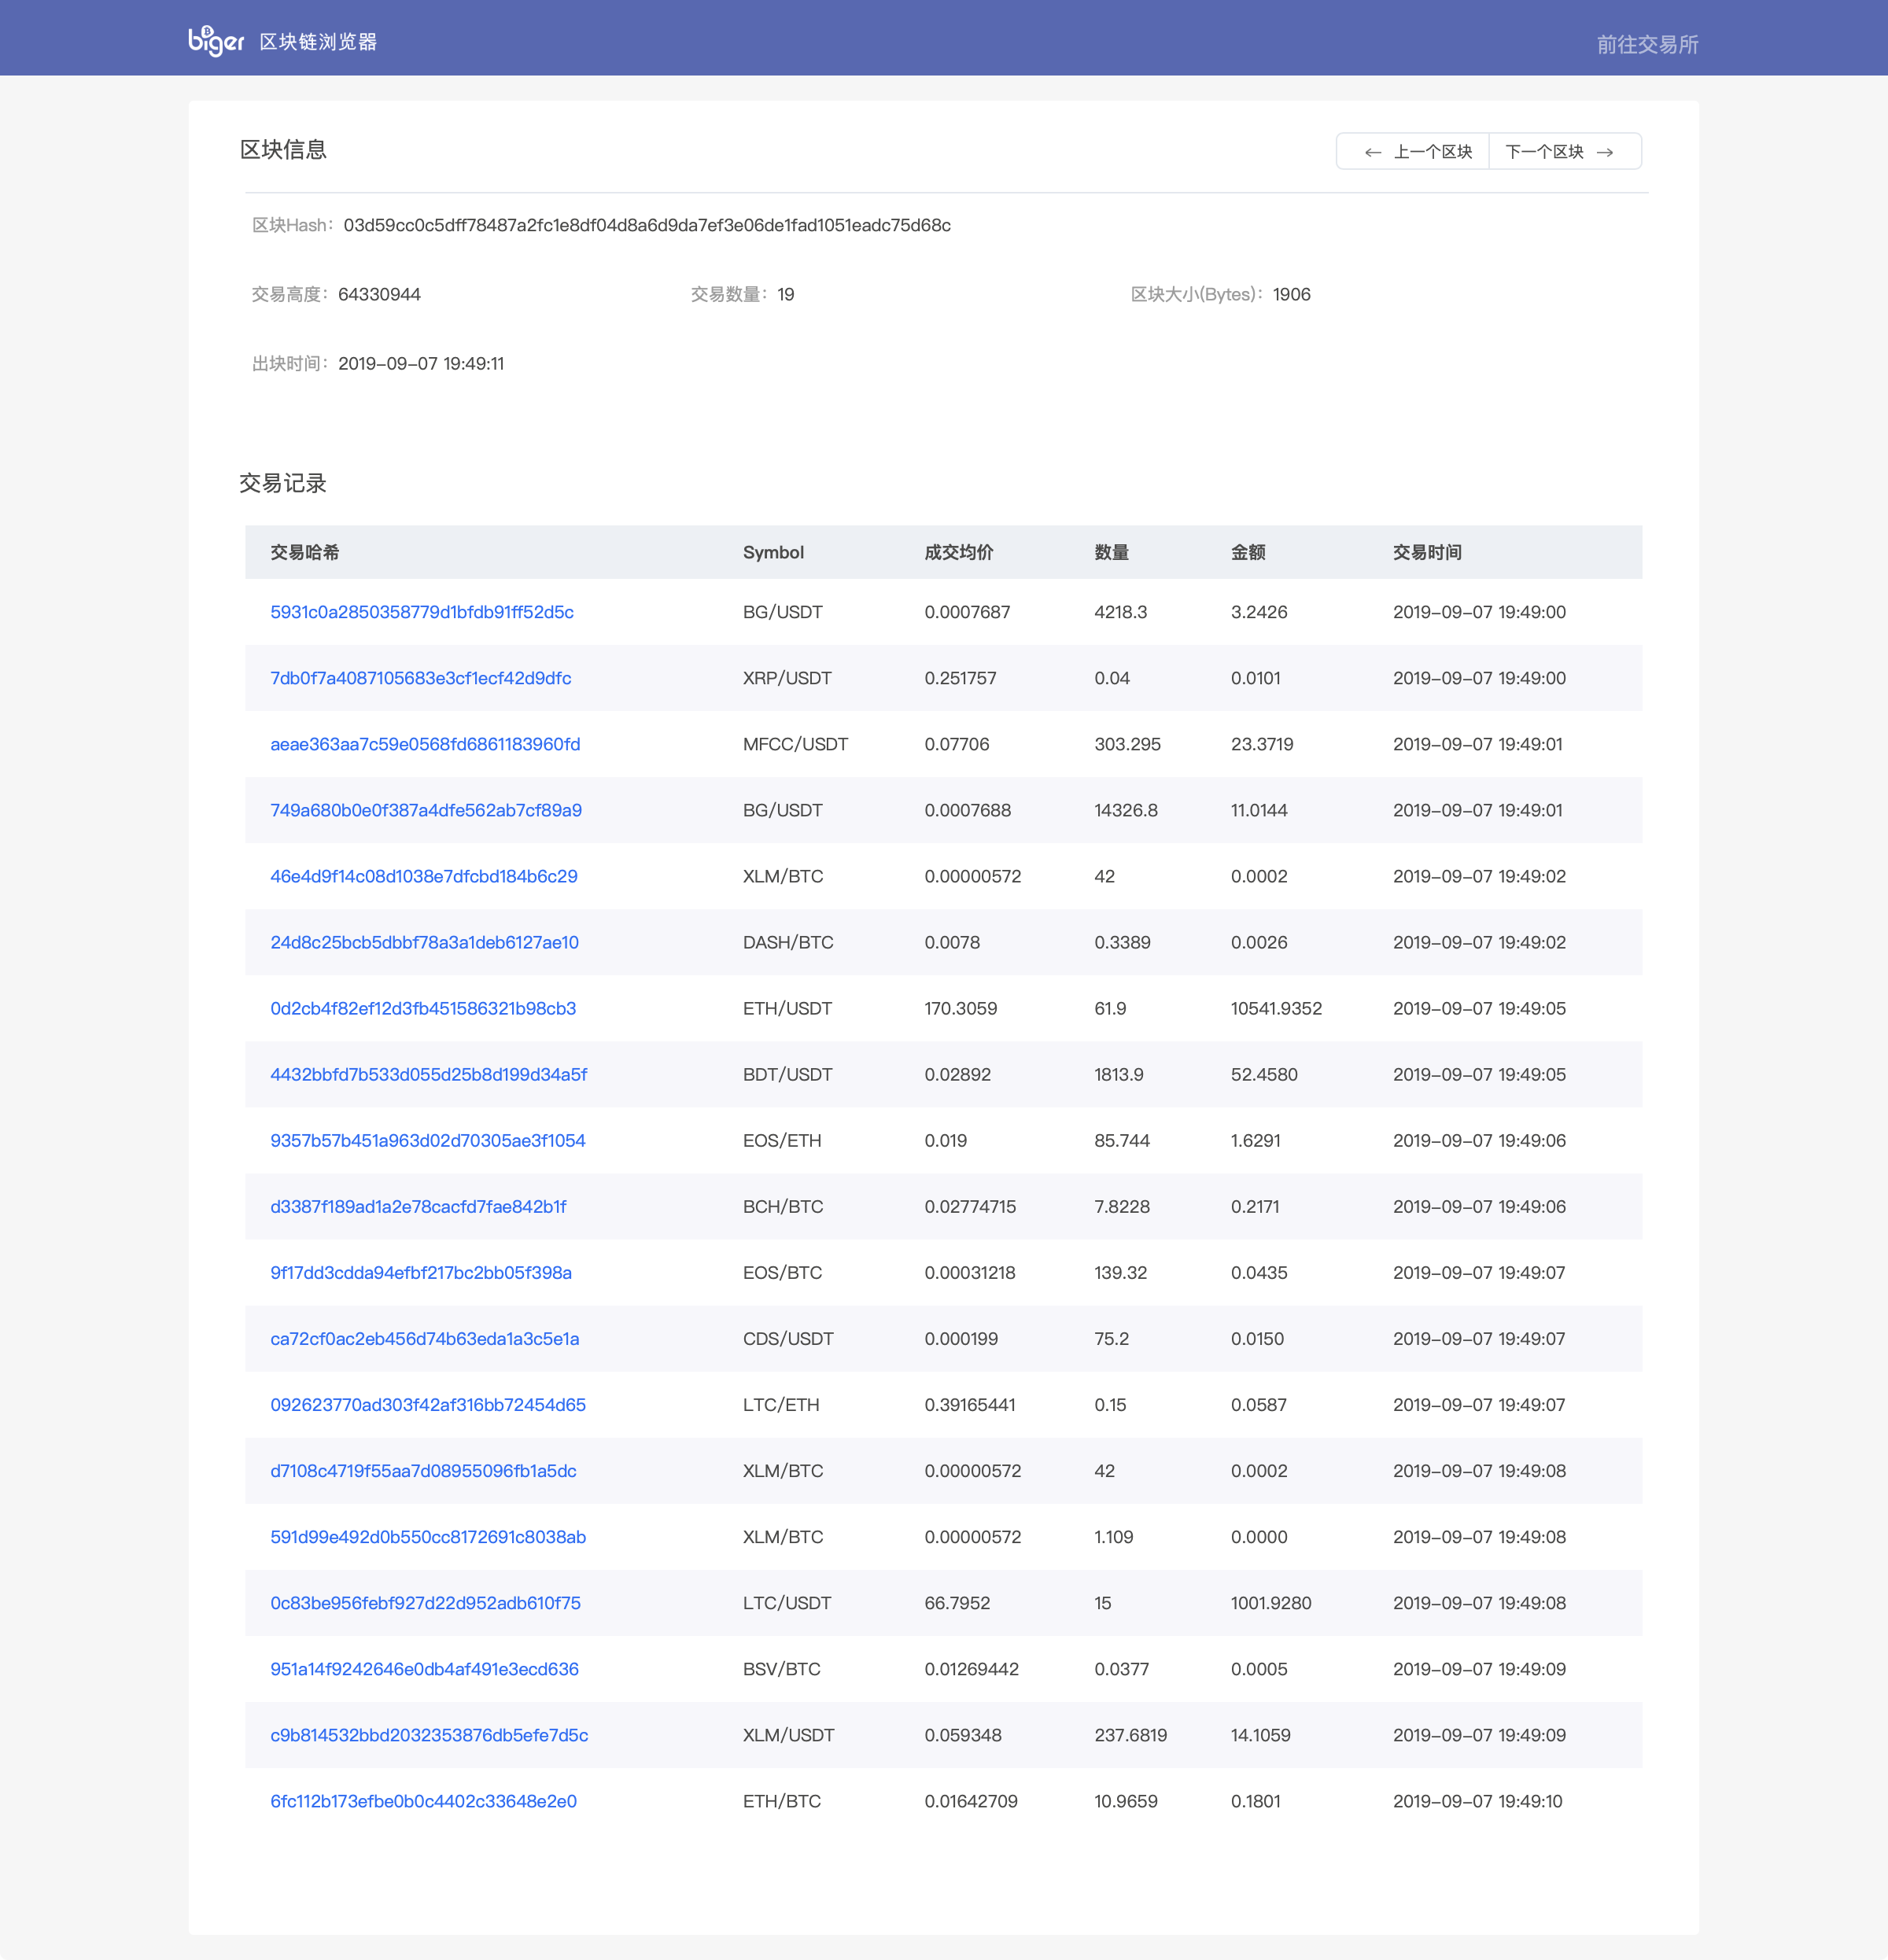Open the BCH/BTC transaction hash link

pos(418,1206)
